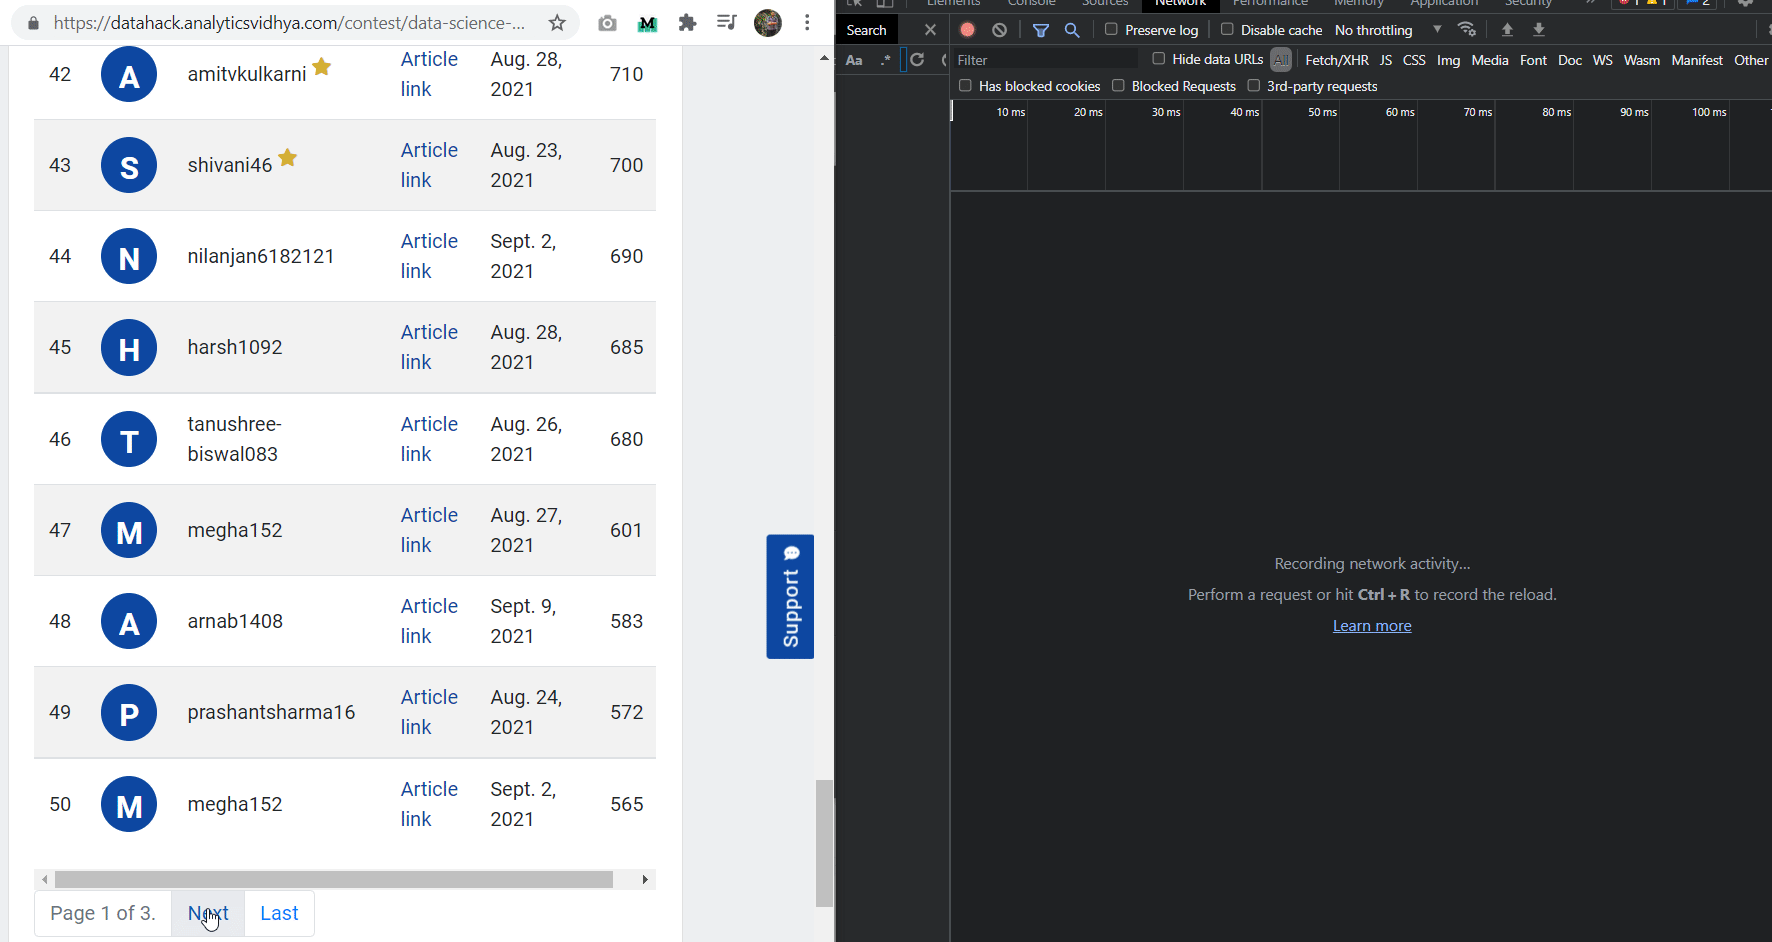Filter requests by Fetch/XHR type
Image resolution: width=1772 pixels, height=942 pixels.
tap(1336, 60)
